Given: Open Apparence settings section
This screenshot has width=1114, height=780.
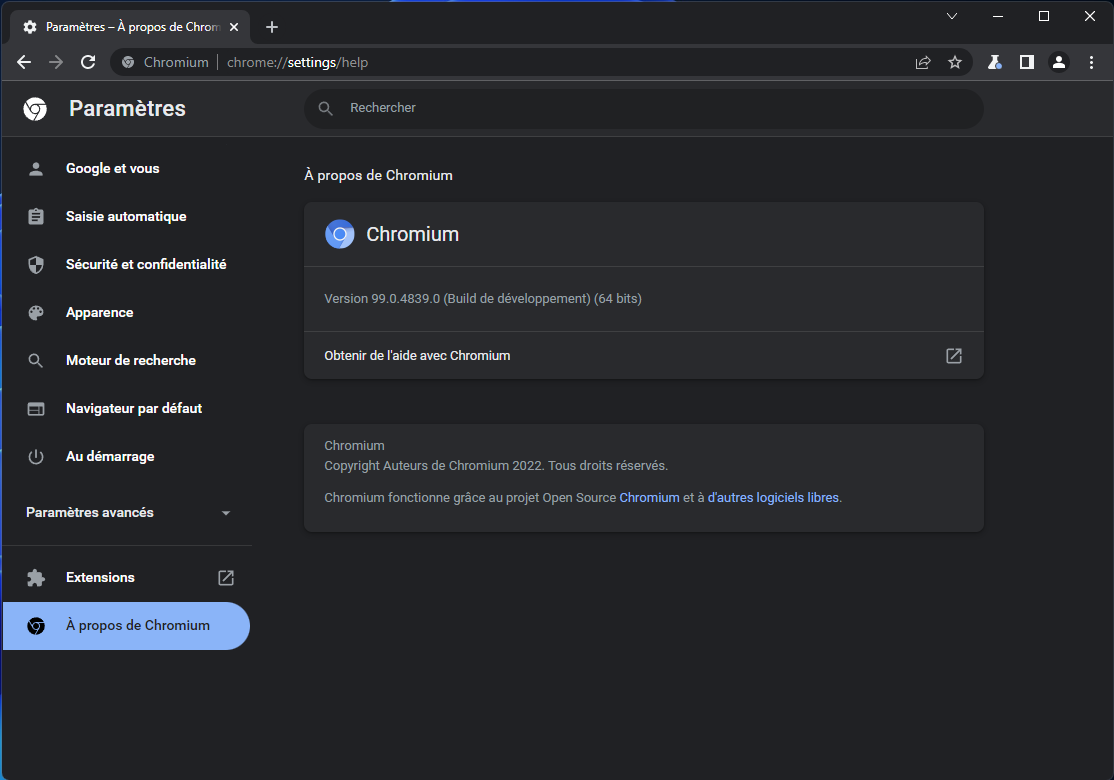Looking at the screenshot, I should click(x=127, y=313).
